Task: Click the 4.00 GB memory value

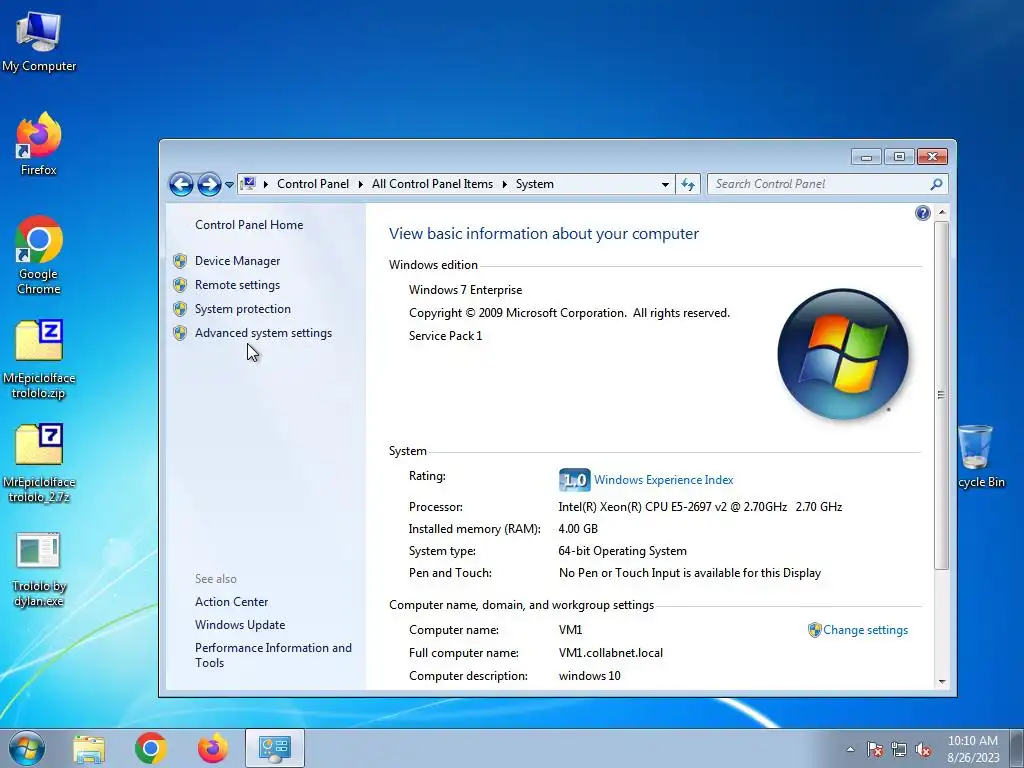Action: click(x=578, y=529)
